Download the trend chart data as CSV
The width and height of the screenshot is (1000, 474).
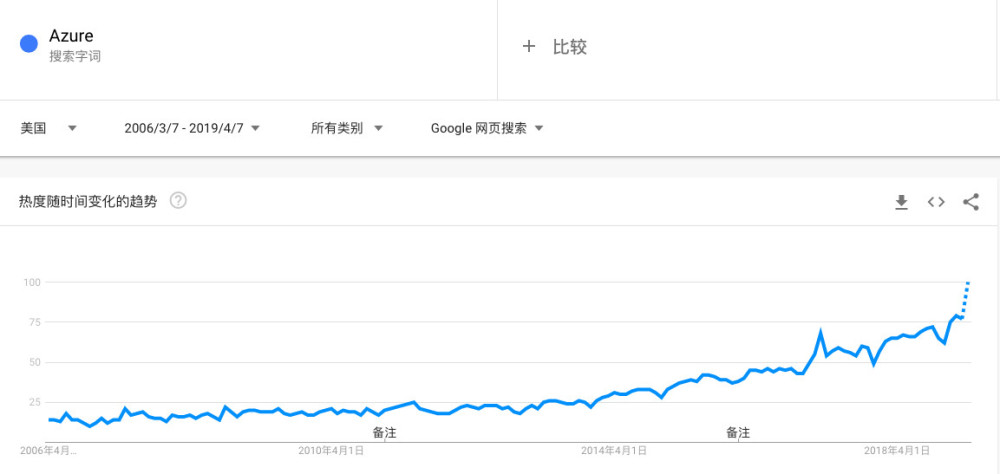[901, 202]
